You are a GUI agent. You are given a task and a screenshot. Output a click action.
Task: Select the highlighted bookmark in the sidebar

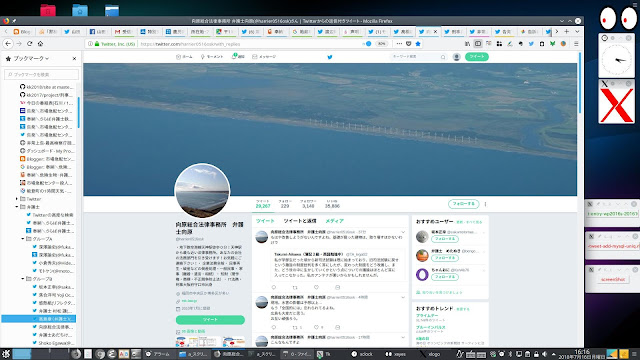tap(39, 319)
